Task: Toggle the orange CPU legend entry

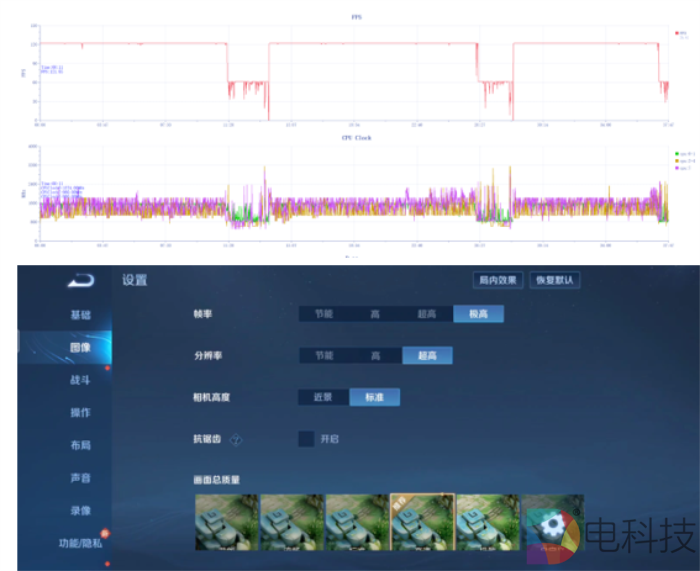Action: tap(685, 161)
